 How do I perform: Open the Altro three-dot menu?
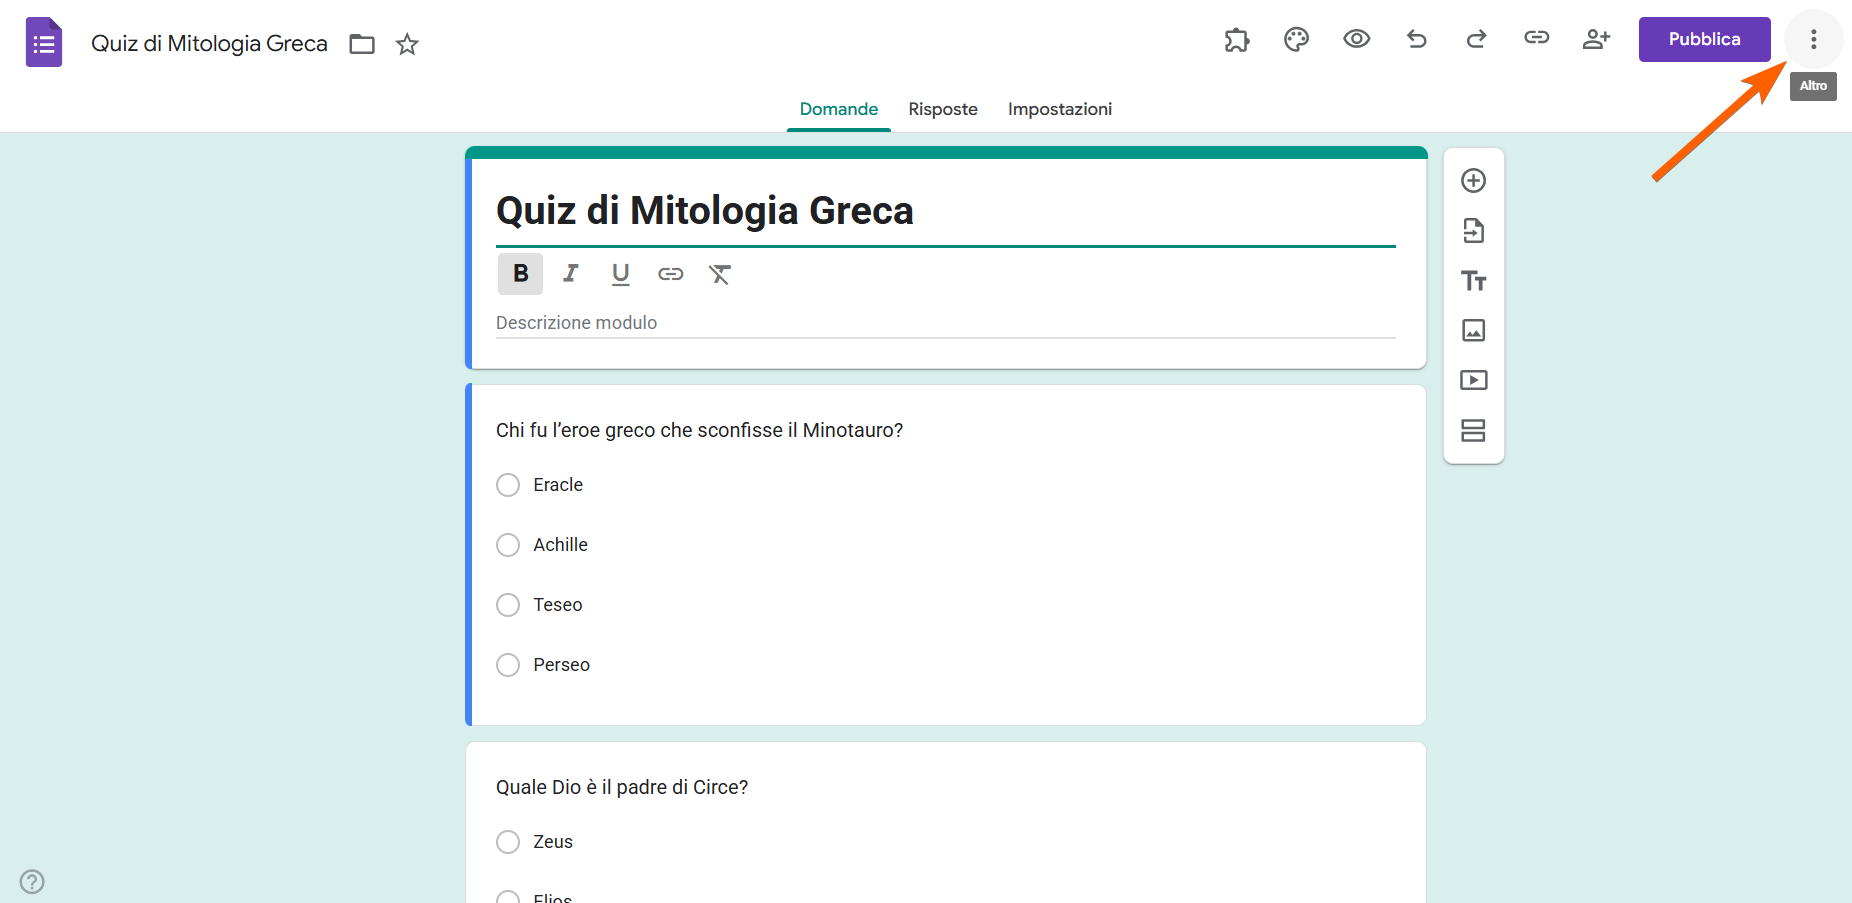tap(1813, 40)
